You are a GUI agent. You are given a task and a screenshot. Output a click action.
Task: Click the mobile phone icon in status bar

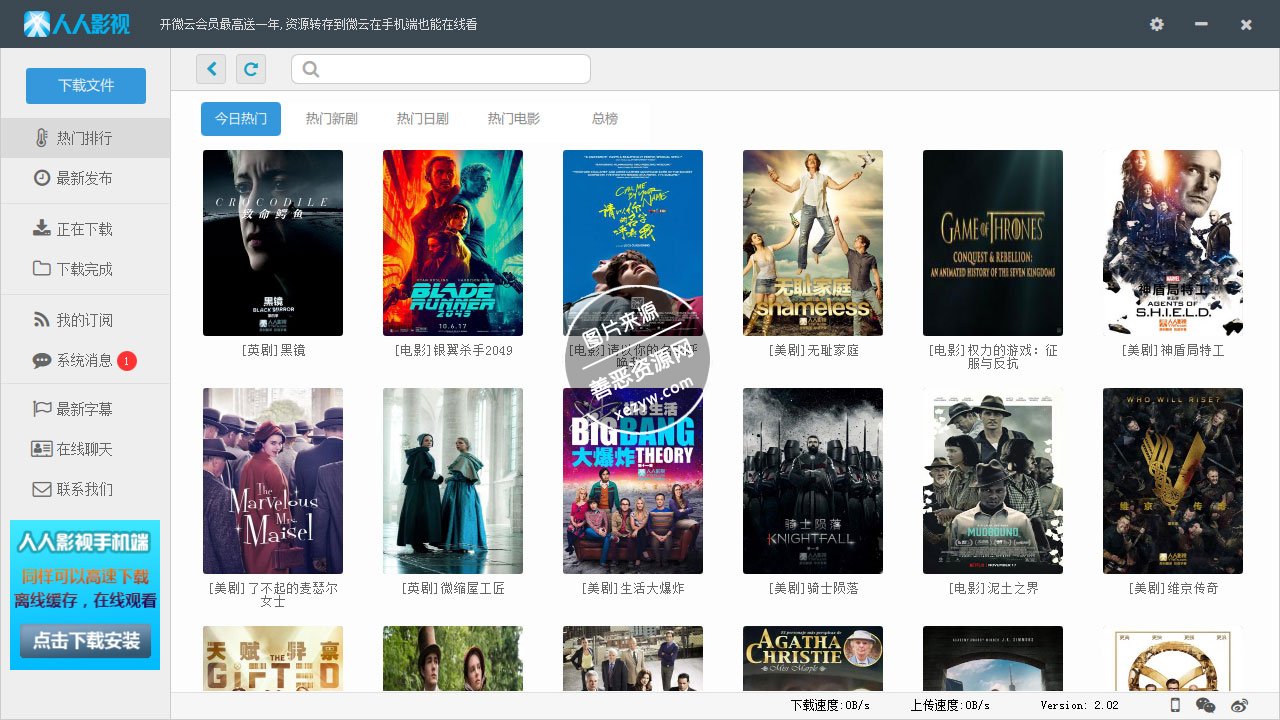pyautogui.click(x=1175, y=705)
